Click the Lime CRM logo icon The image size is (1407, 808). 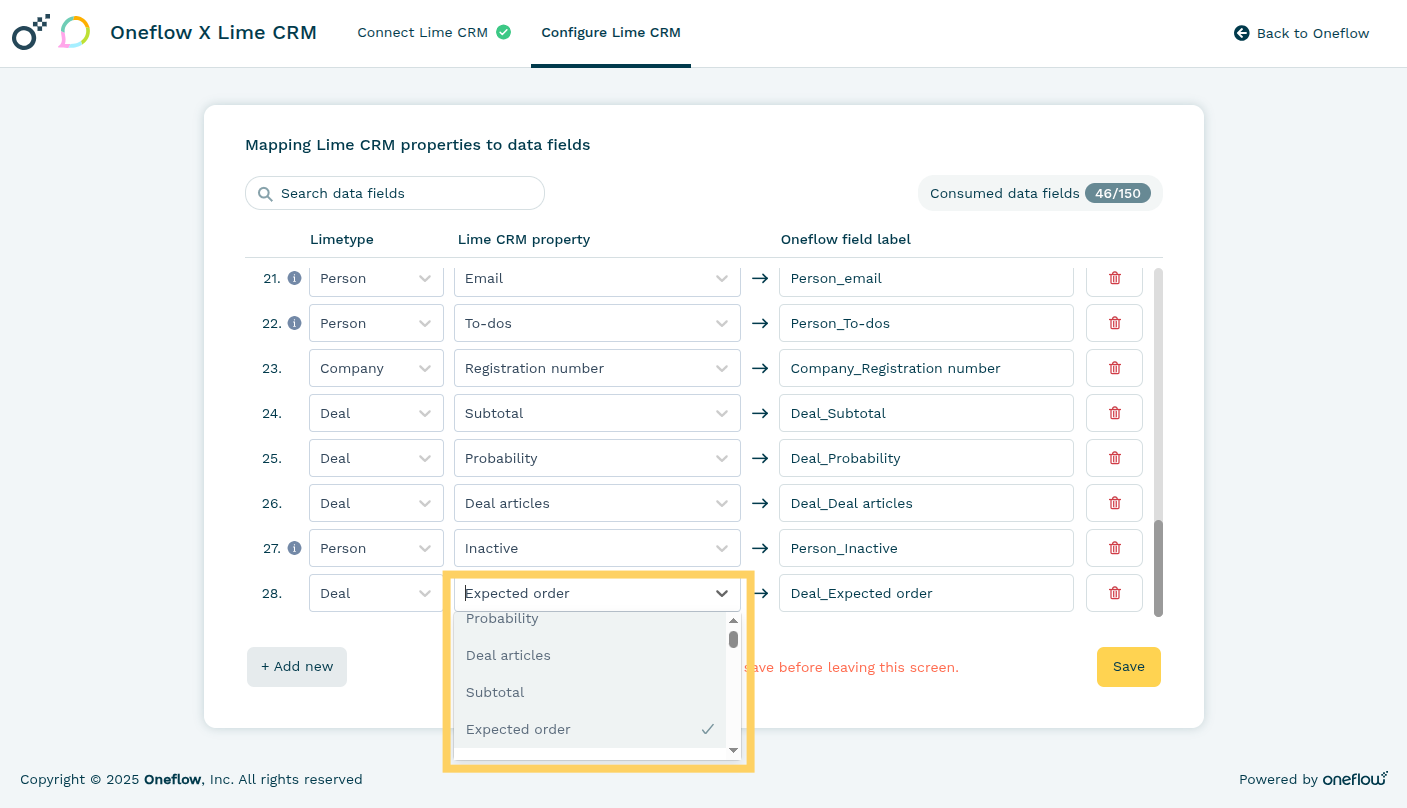(x=74, y=33)
